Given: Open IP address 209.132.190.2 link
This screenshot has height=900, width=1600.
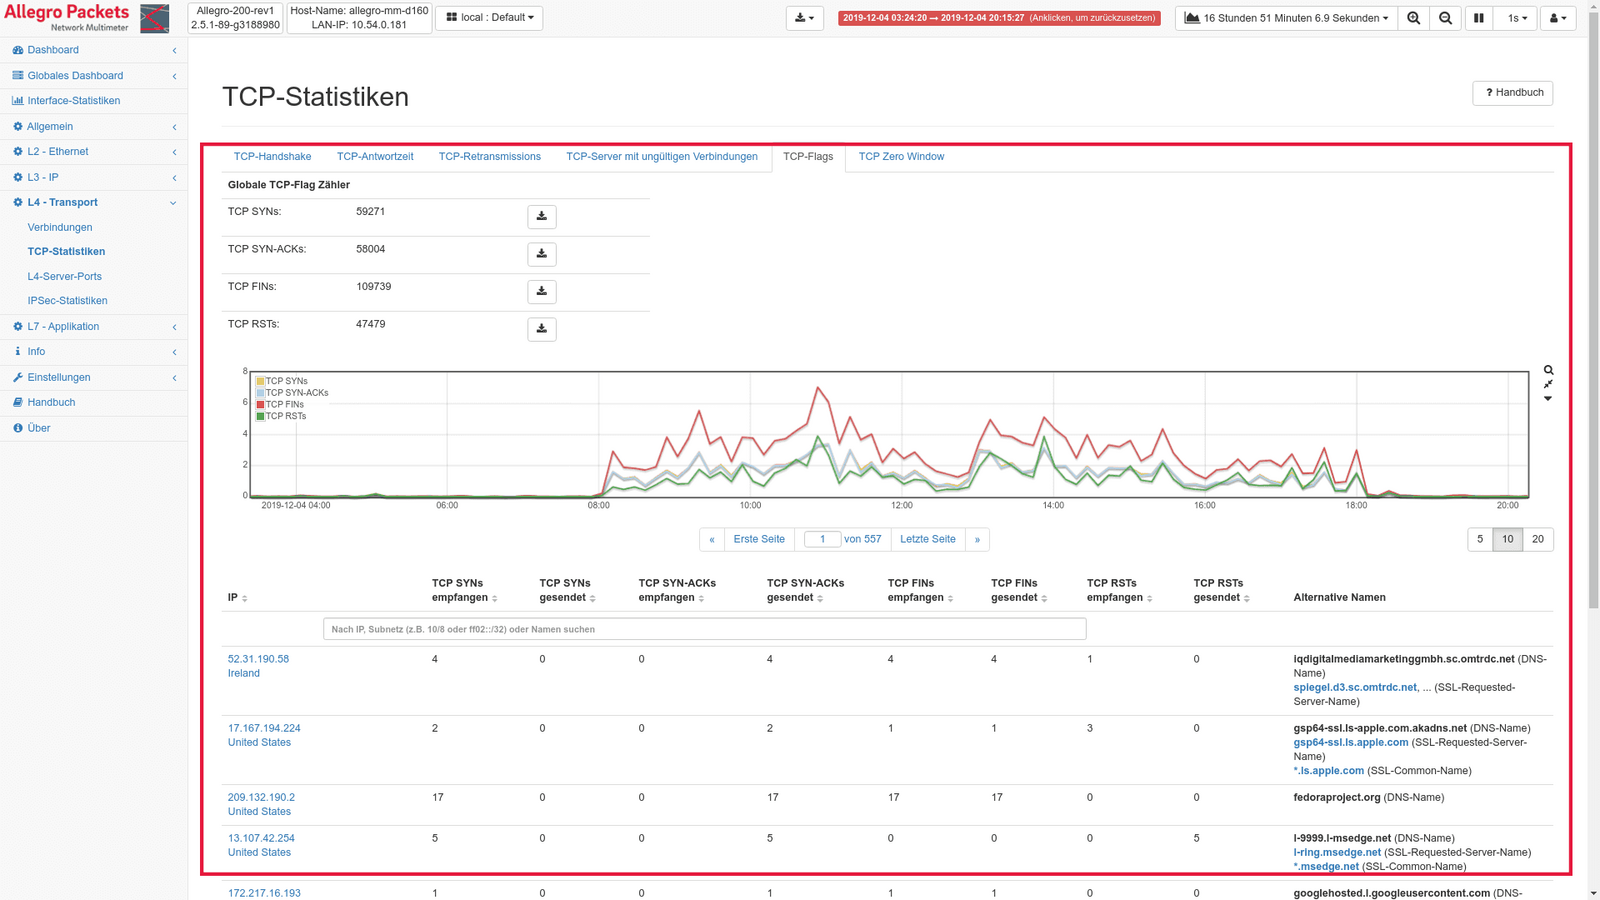Looking at the screenshot, I should 261,798.
